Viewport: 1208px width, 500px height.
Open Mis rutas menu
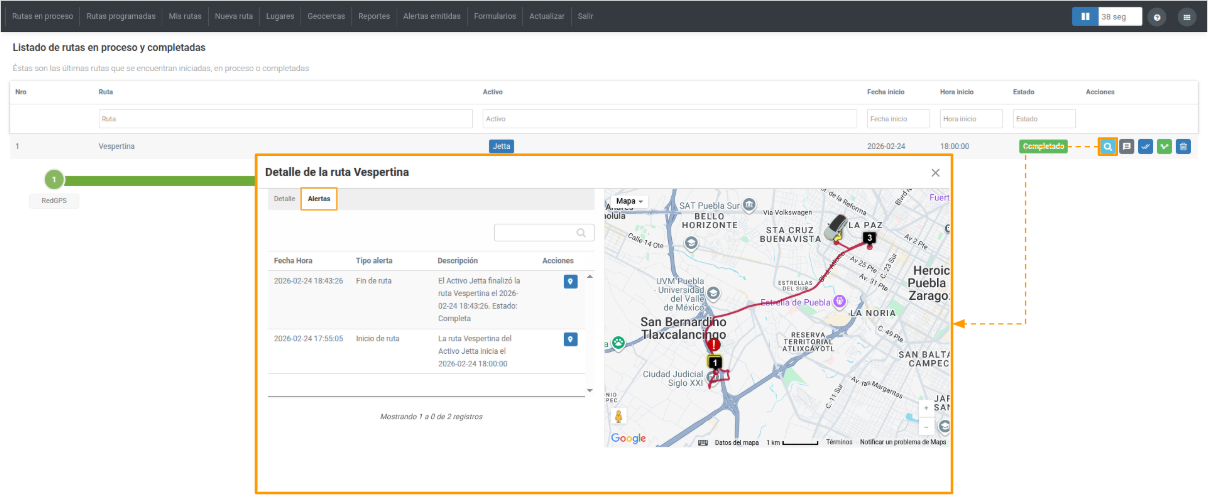(x=184, y=17)
